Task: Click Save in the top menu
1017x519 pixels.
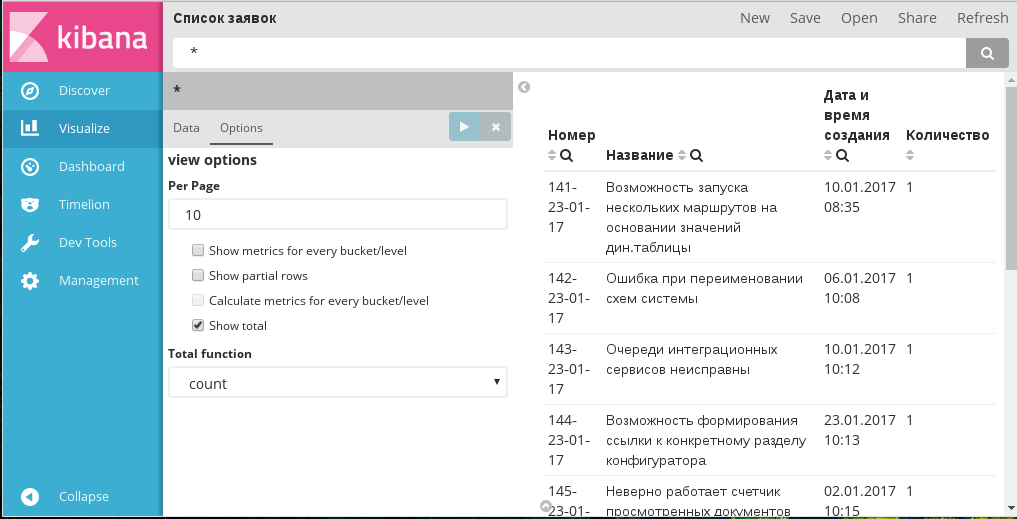Action: (805, 18)
